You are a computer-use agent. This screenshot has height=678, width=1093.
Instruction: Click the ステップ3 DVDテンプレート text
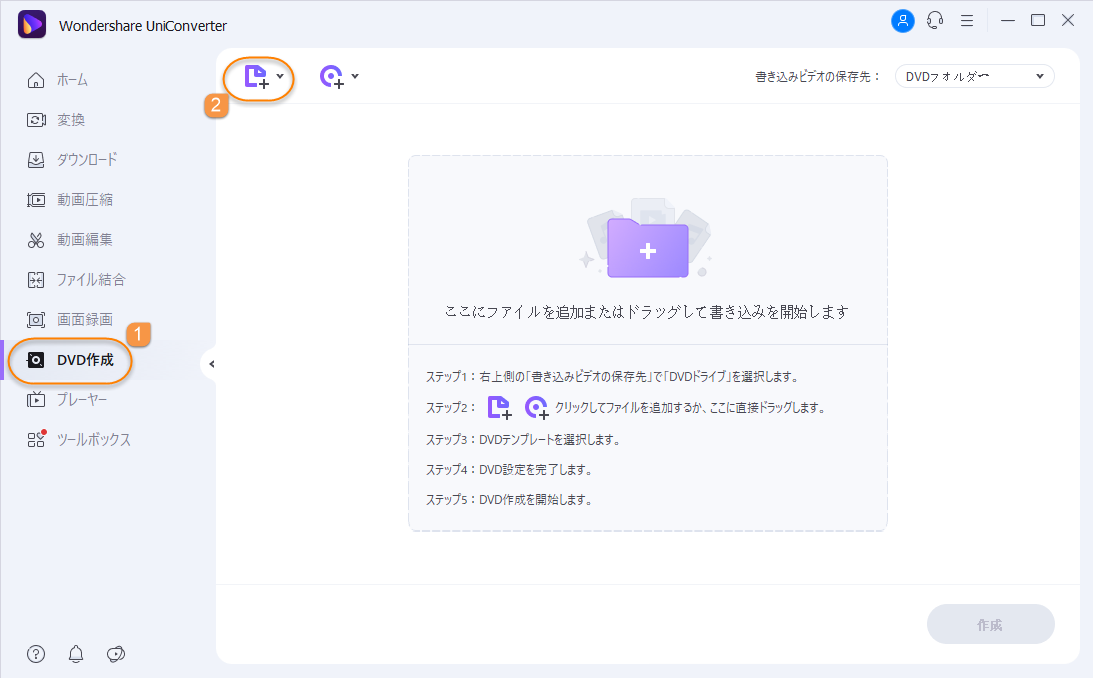click(523, 440)
